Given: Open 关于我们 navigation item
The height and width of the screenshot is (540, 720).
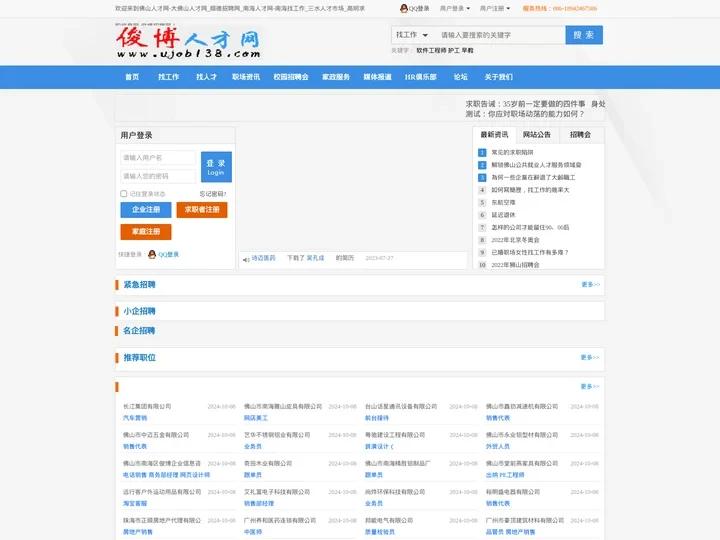Looking at the screenshot, I should [499, 77].
